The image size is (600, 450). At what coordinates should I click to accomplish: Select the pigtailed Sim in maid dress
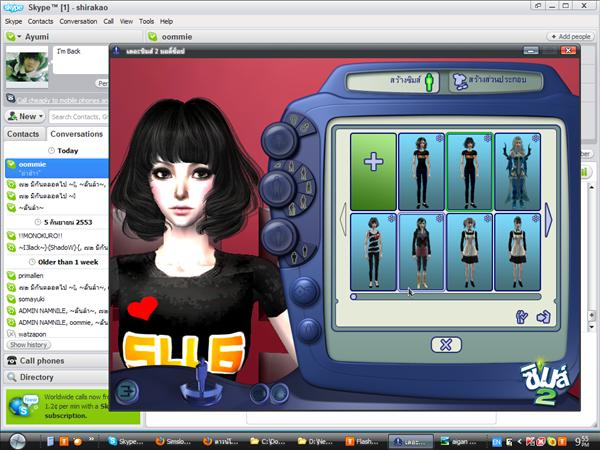tap(469, 252)
